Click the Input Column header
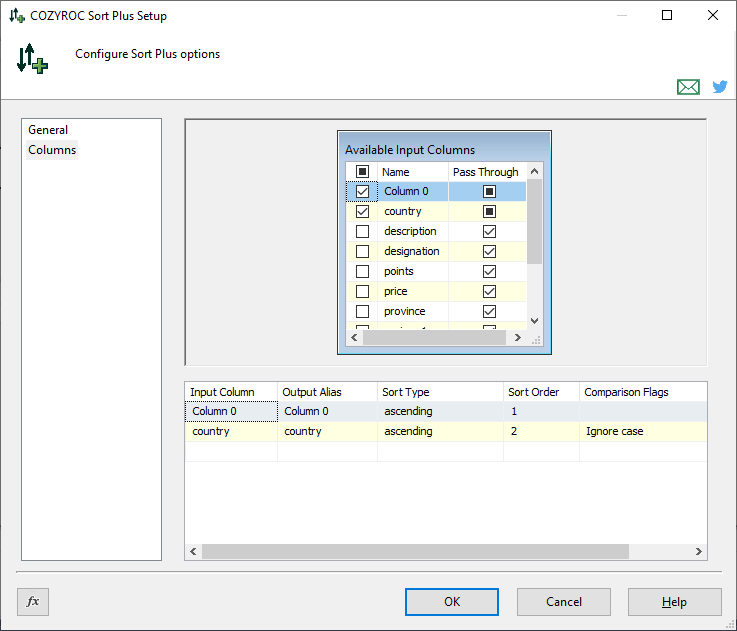Viewport: 737px width, 631px height. (231, 392)
